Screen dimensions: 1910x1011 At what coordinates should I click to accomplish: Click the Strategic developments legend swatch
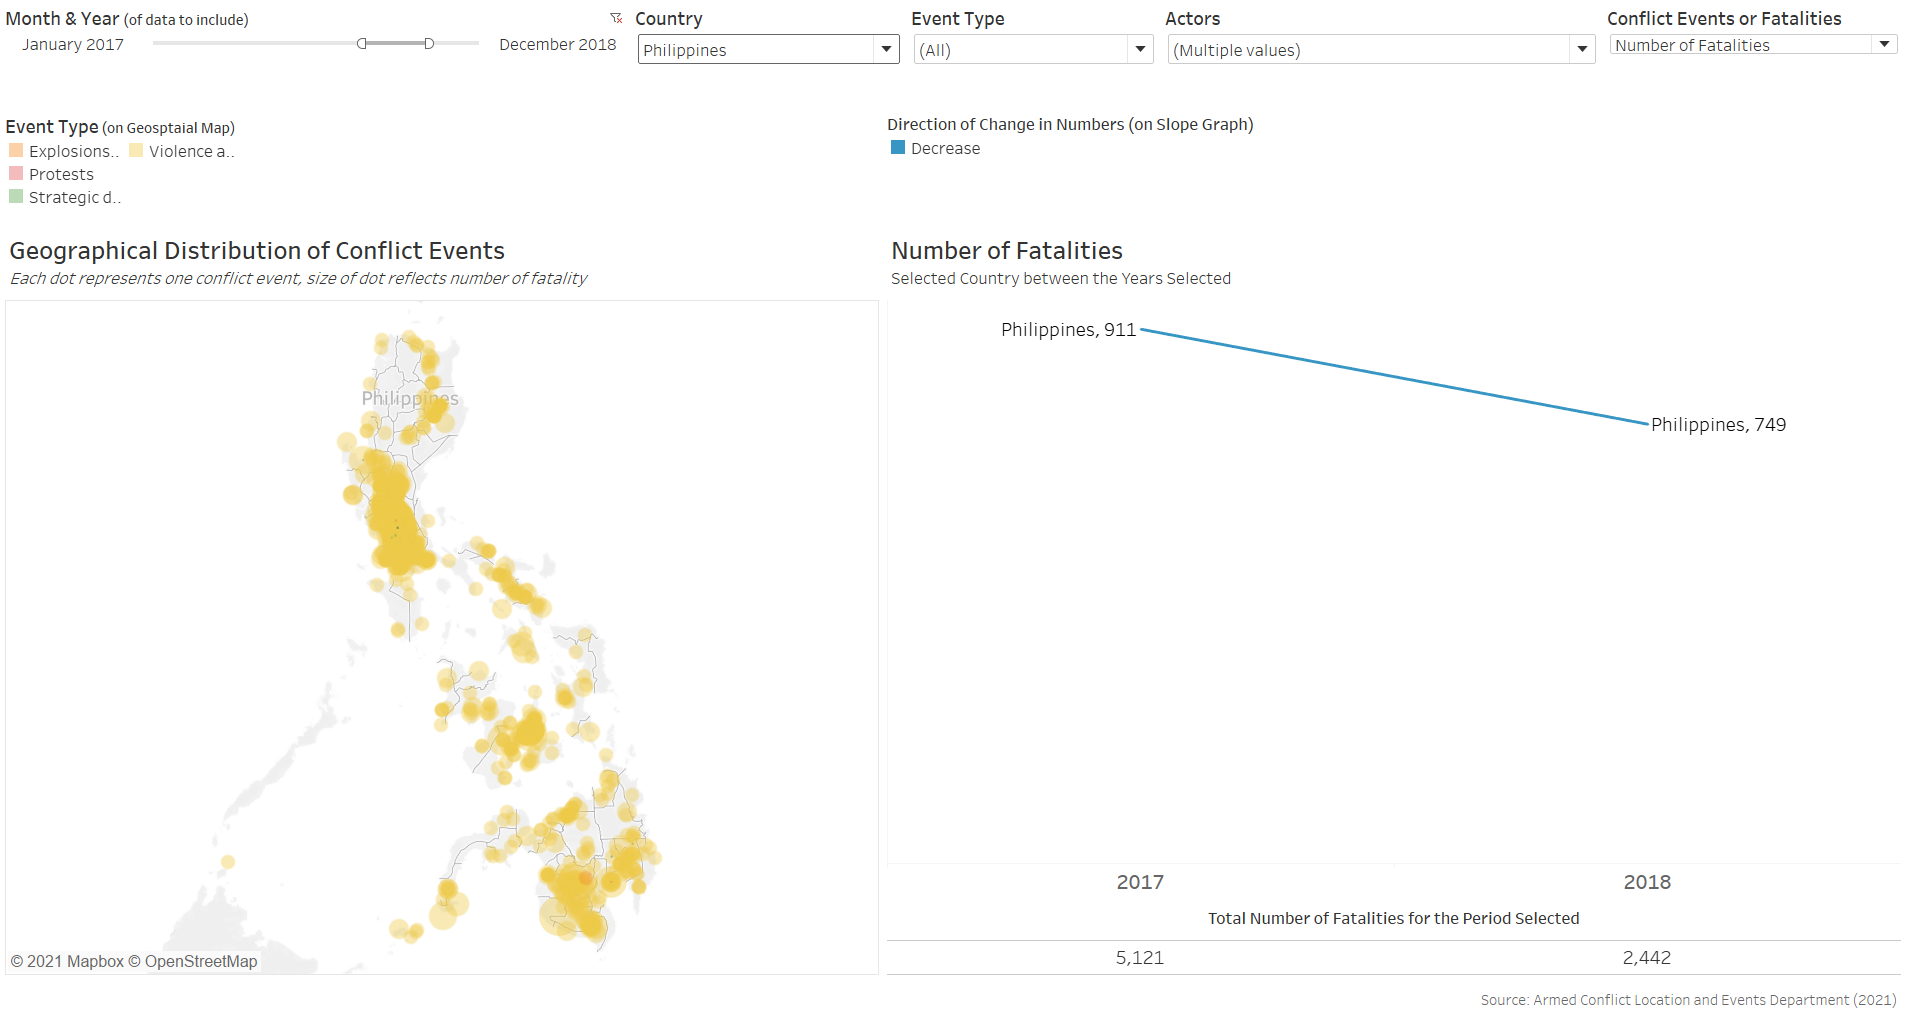pyautogui.click(x=16, y=197)
